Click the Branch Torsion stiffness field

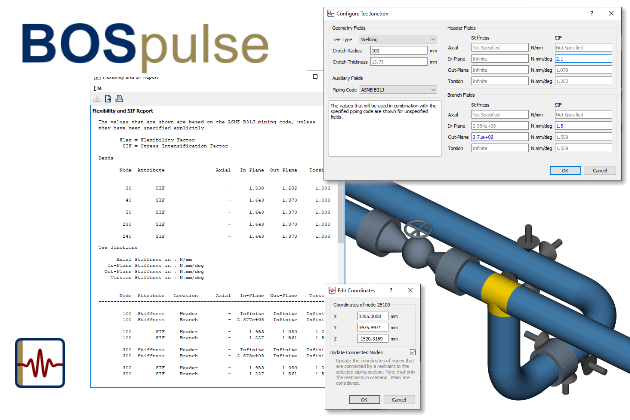pyautogui.click(x=499, y=148)
